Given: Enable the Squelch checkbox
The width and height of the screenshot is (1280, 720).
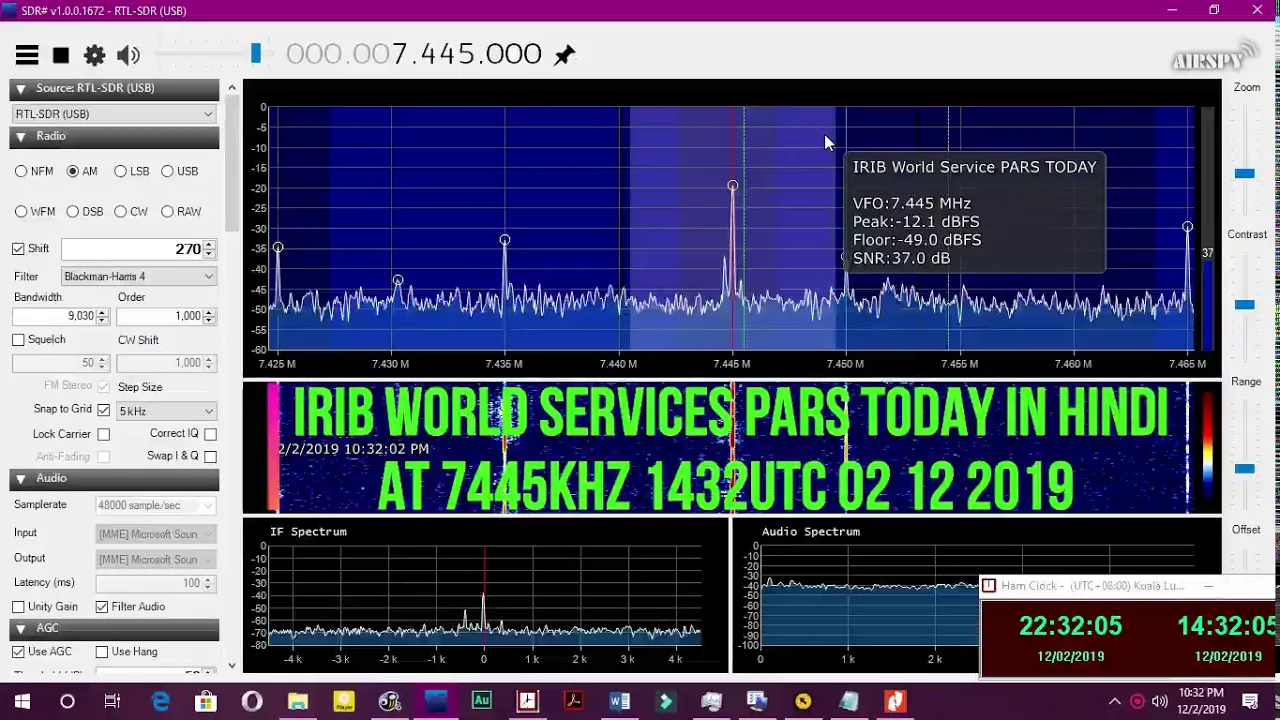Looking at the screenshot, I should tap(18, 340).
